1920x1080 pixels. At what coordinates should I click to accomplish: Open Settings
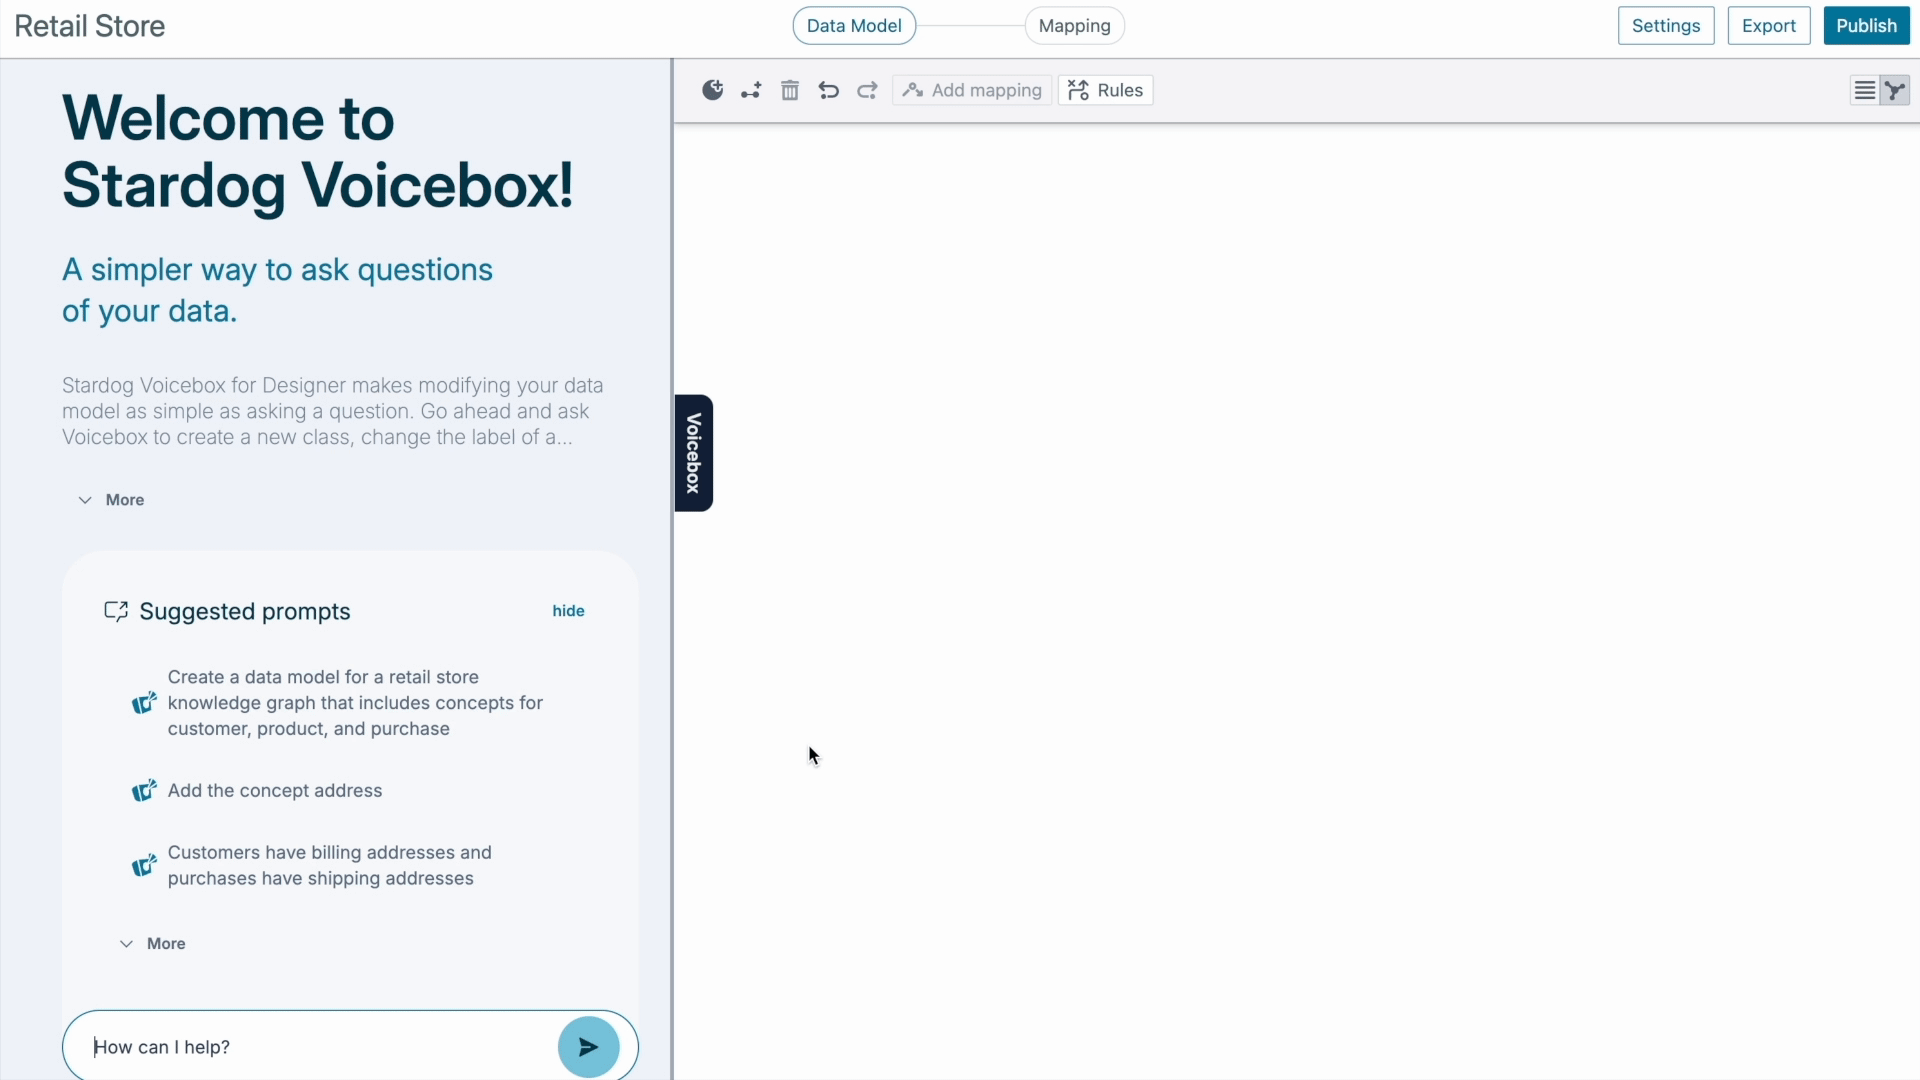click(x=1666, y=26)
